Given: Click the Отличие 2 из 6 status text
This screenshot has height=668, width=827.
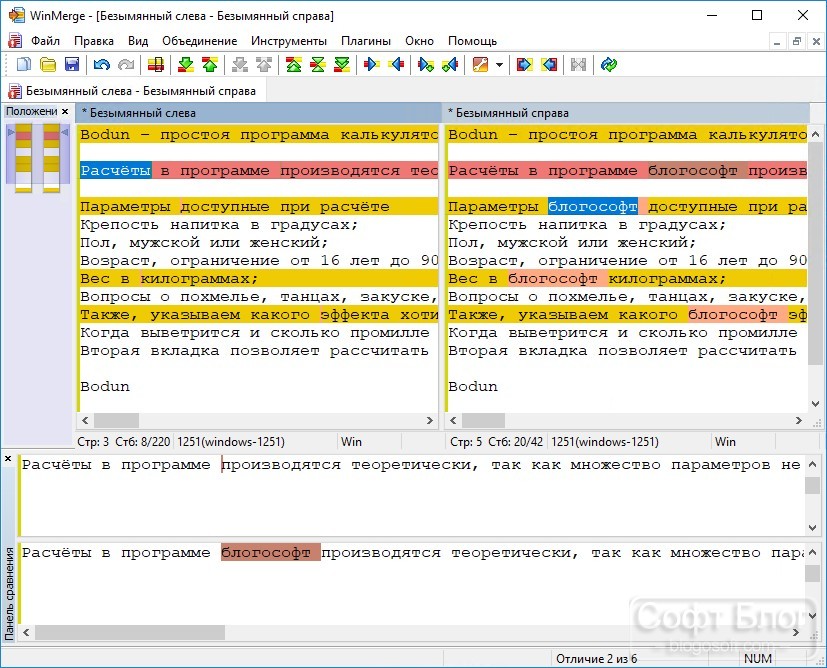Looking at the screenshot, I should [x=596, y=659].
